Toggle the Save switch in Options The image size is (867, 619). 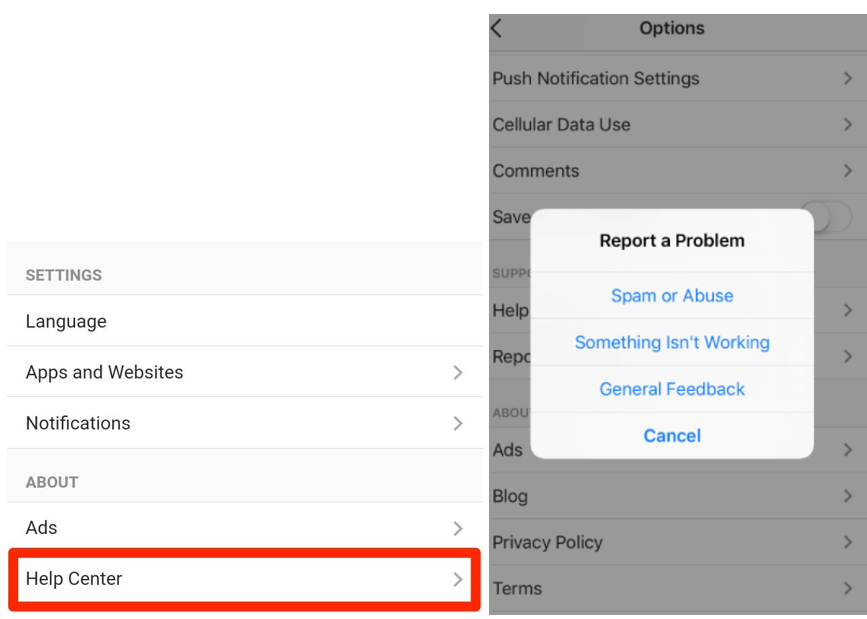pyautogui.click(x=829, y=216)
